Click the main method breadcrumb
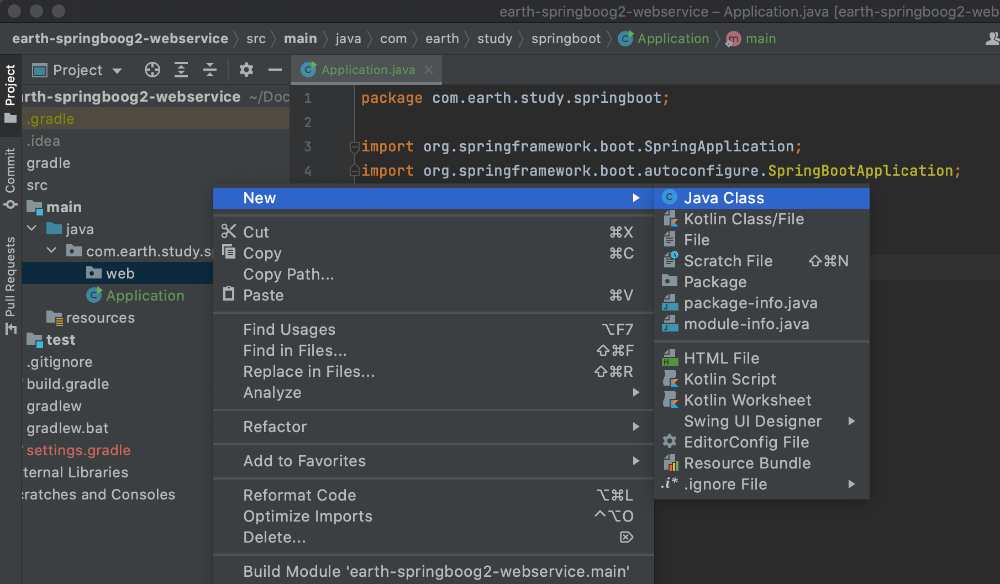 [x=751, y=39]
